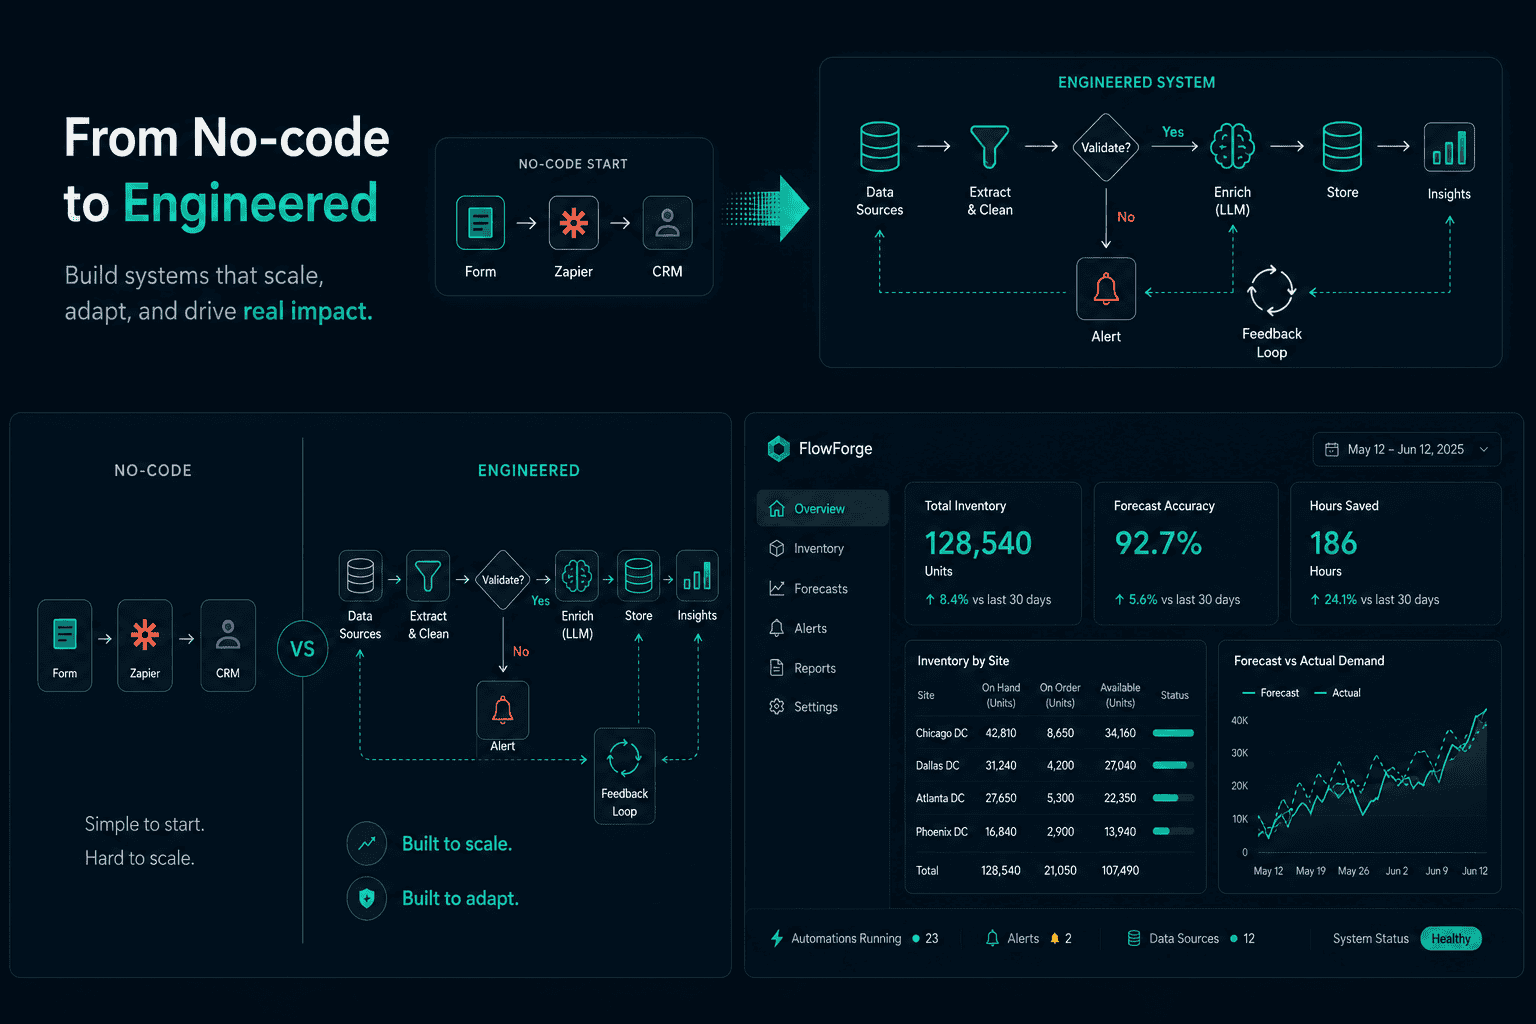Select Data Sources icon in Engineered System panel
This screenshot has height=1024, width=1536.
point(880,147)
